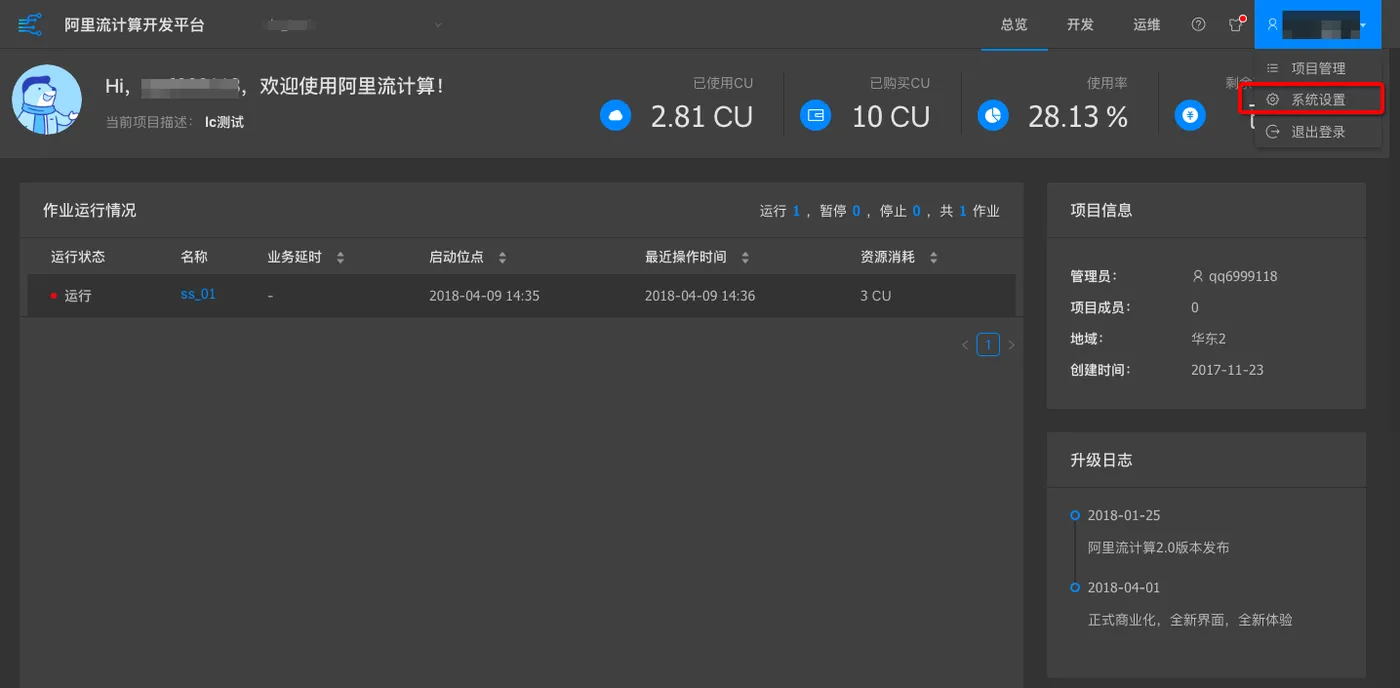
Task: Click the gear icon beside 系统设置
Action: (x=1273, y=100)
